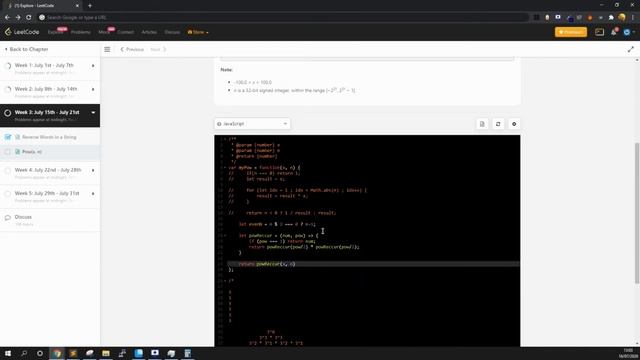
Task: Open the Calculator in the taskbar
Action: click(188, 353)
